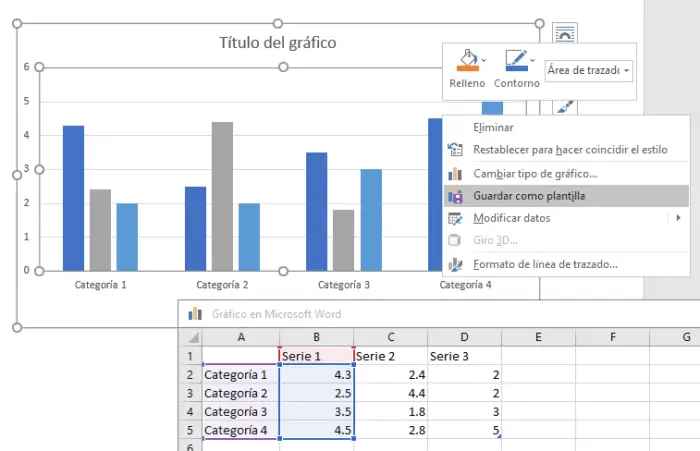Click the Categoría 1 axis label on chart

click(100, 285)
